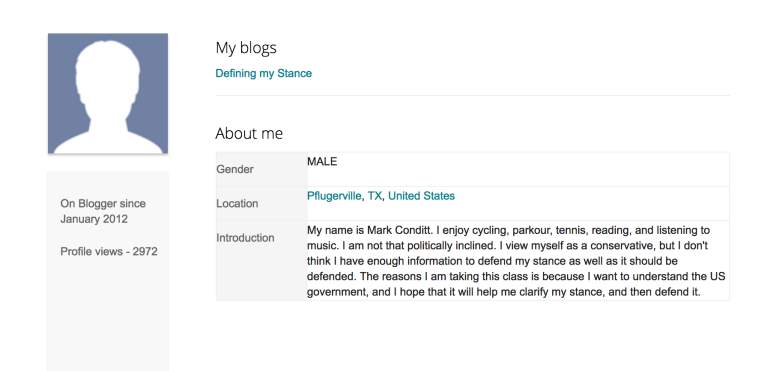This screenshot has height=371, width=782.
Task: Click the On Blogger since January 2012 text
Action: click(x=103, y=211)
